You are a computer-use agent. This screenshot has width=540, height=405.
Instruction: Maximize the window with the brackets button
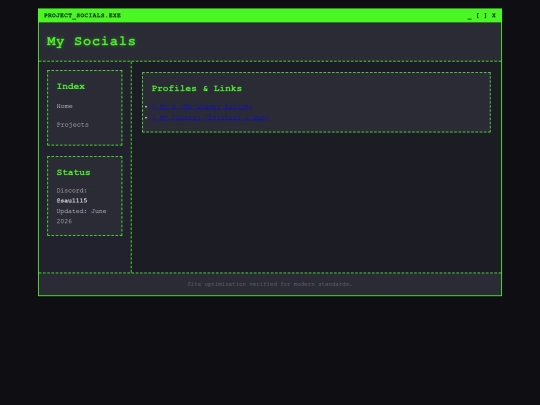[x=481, y=15]
